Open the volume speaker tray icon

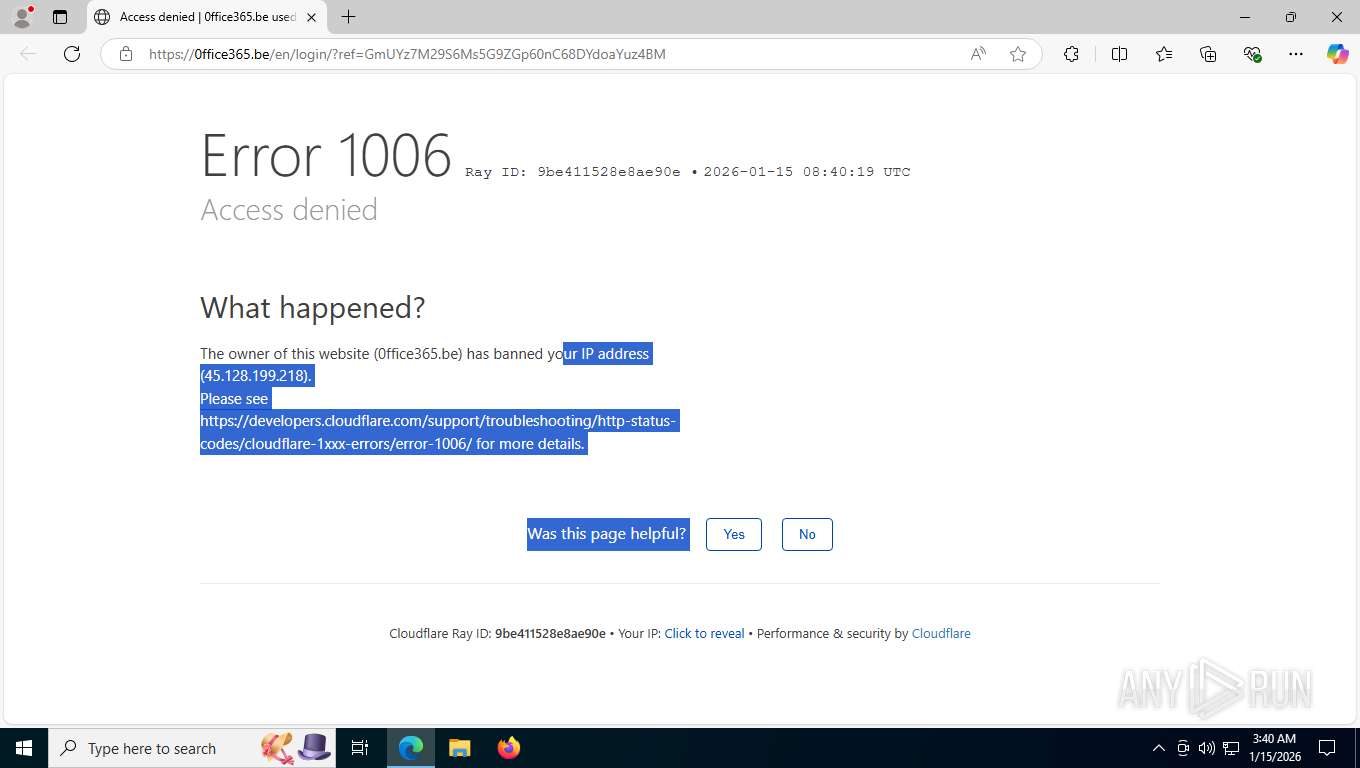[x=1206, y=748]
